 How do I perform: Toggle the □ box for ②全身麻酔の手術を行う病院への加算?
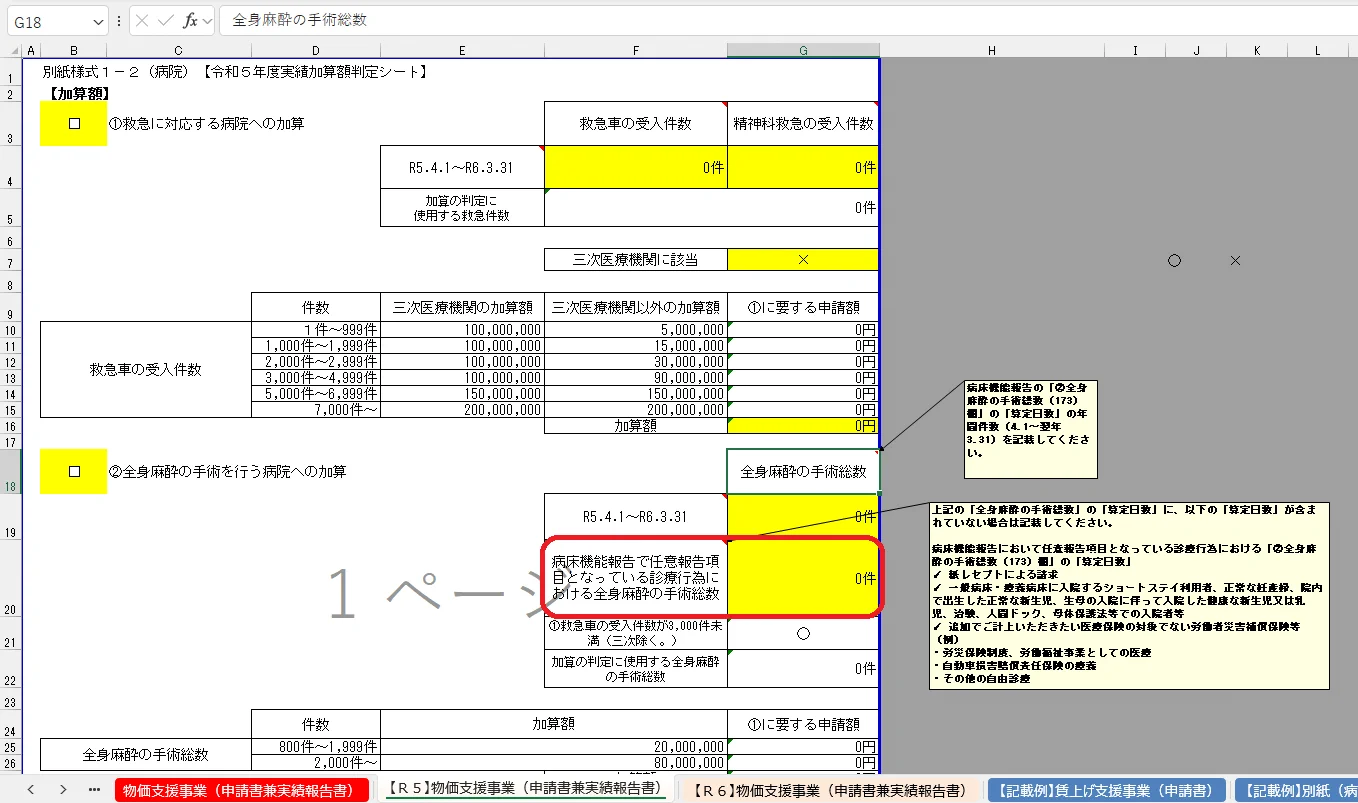(x=73, y=471)
